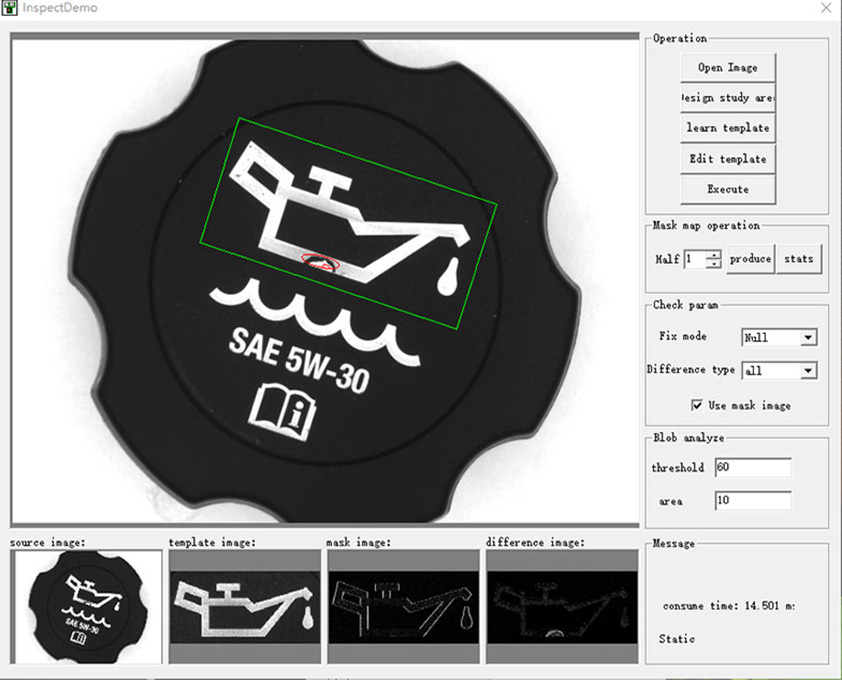Image resolution: width=842 pixels, height=680 pixels.
Task: Decrease Half value with down arrow
Action: (713, 264)
